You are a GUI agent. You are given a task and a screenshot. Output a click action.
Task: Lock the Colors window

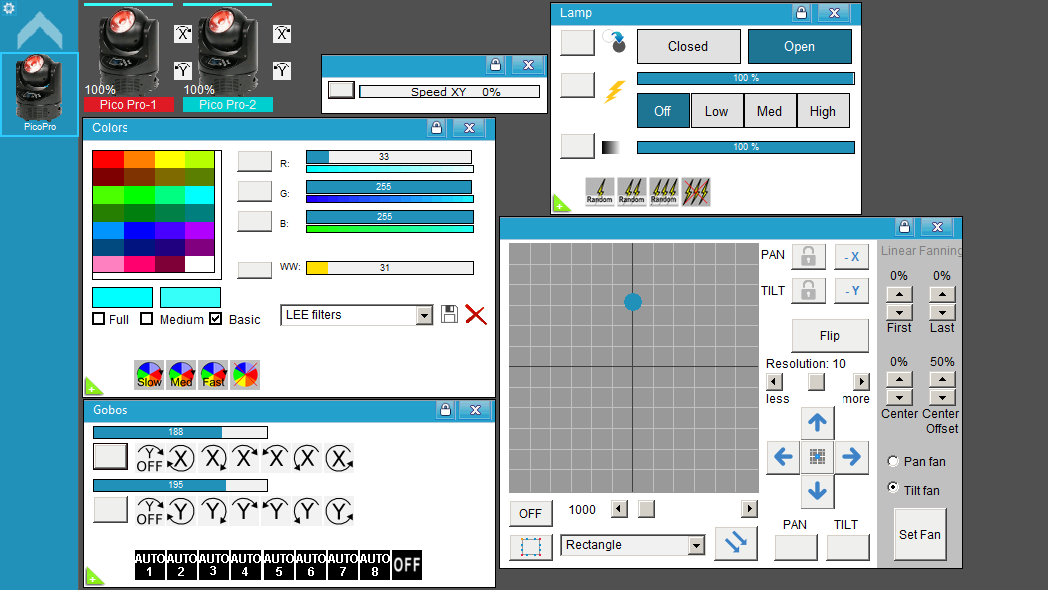436,128
